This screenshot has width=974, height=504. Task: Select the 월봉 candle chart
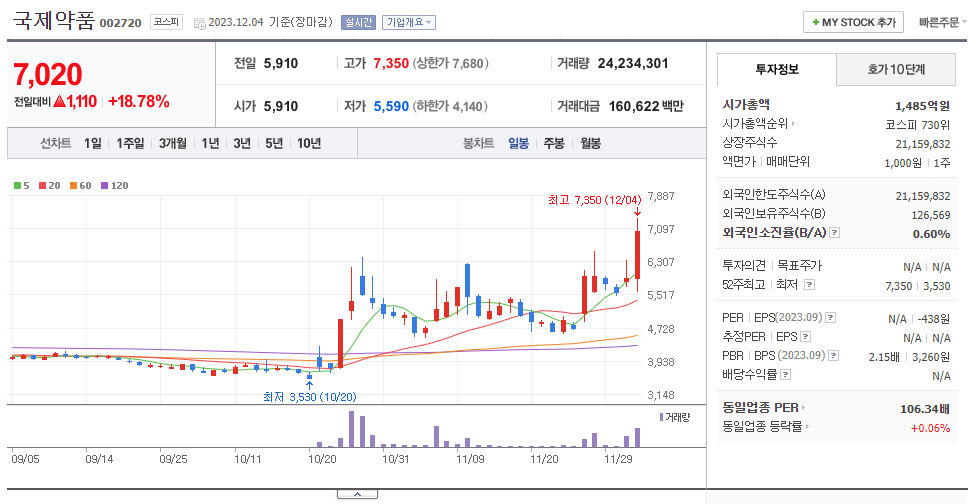coord(590,144)
